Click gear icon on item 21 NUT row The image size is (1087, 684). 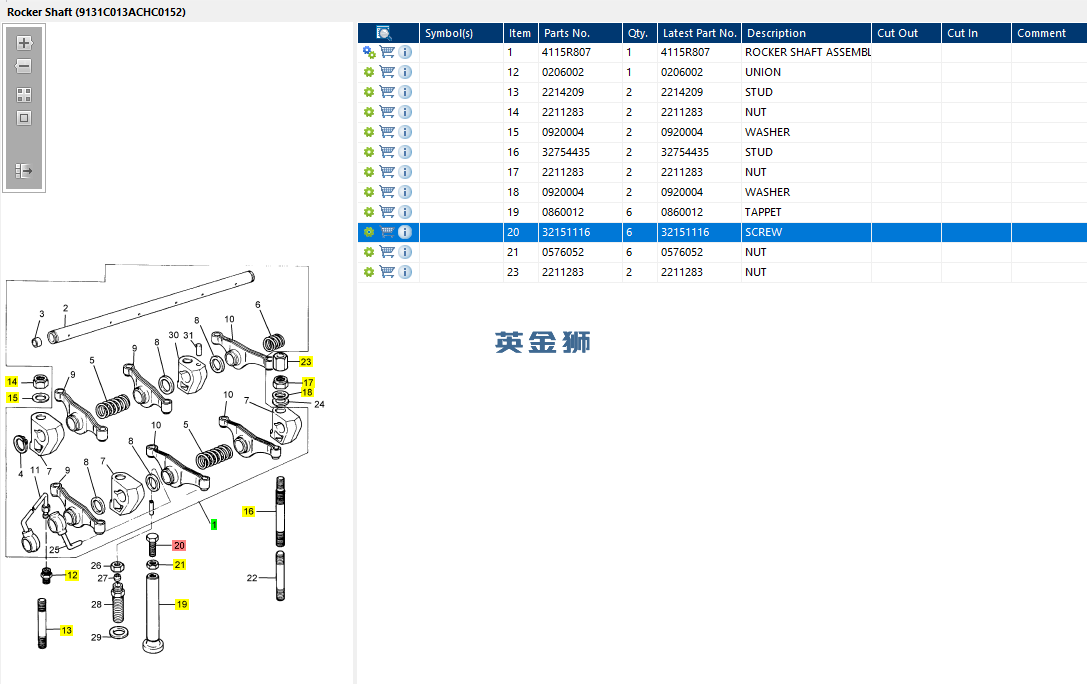coord(369,252)
